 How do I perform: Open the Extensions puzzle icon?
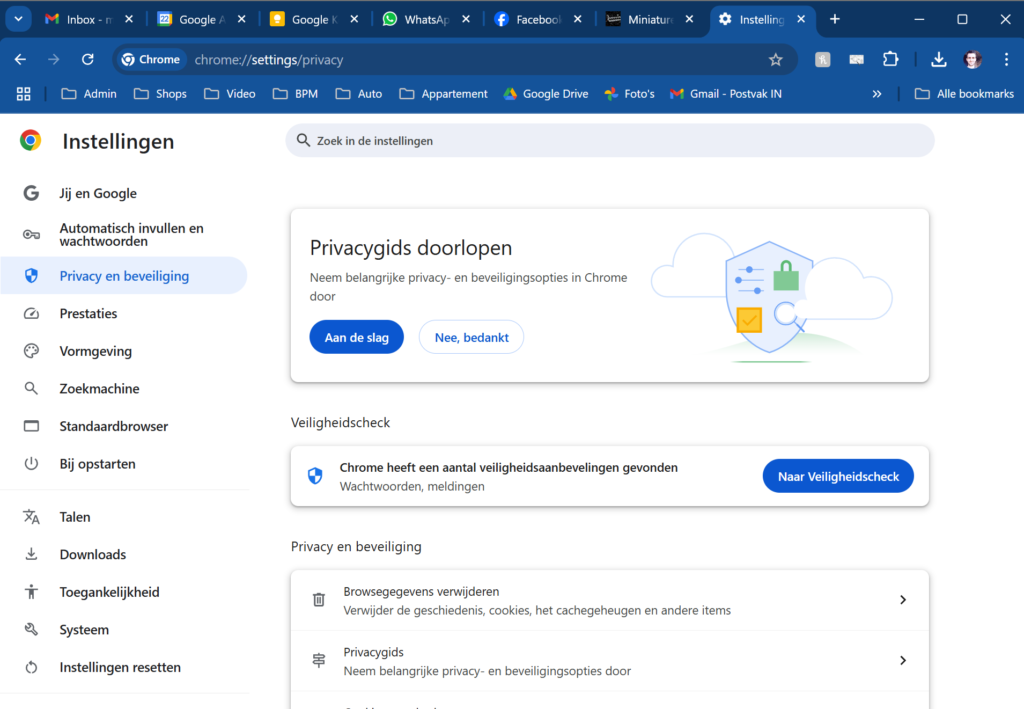(x=890, y=59)
